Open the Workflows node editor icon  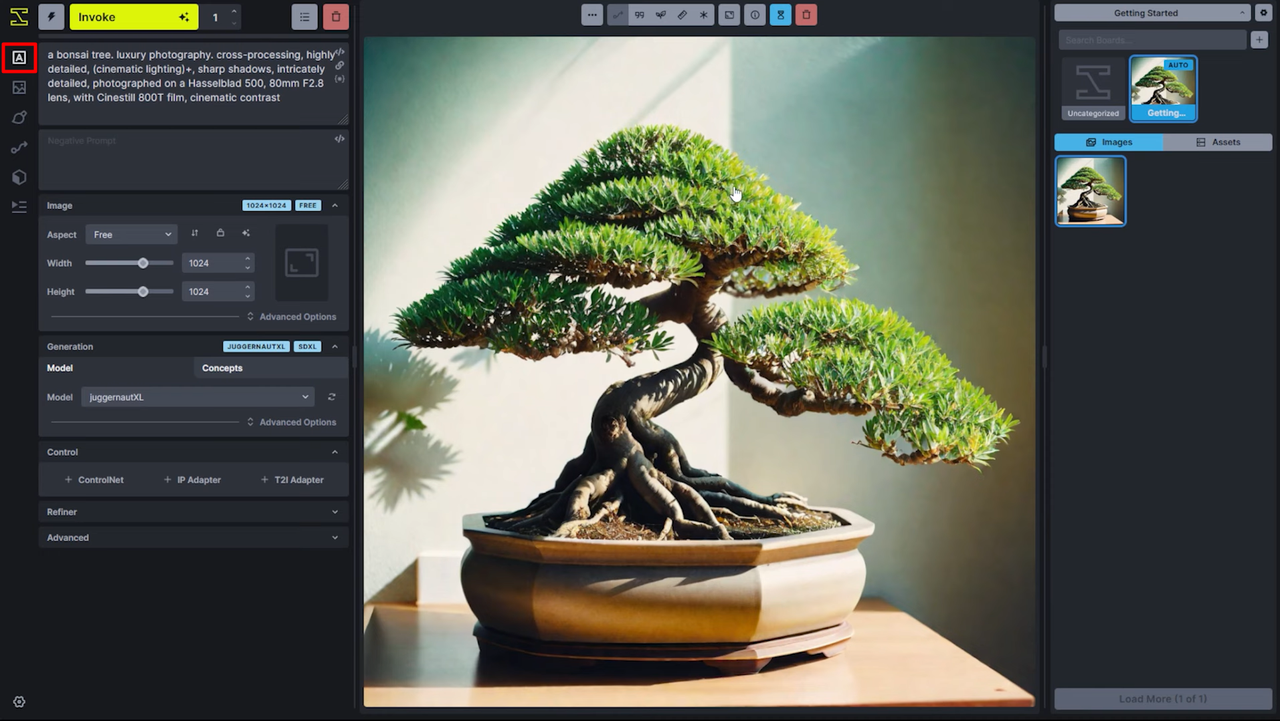point(18,147)
